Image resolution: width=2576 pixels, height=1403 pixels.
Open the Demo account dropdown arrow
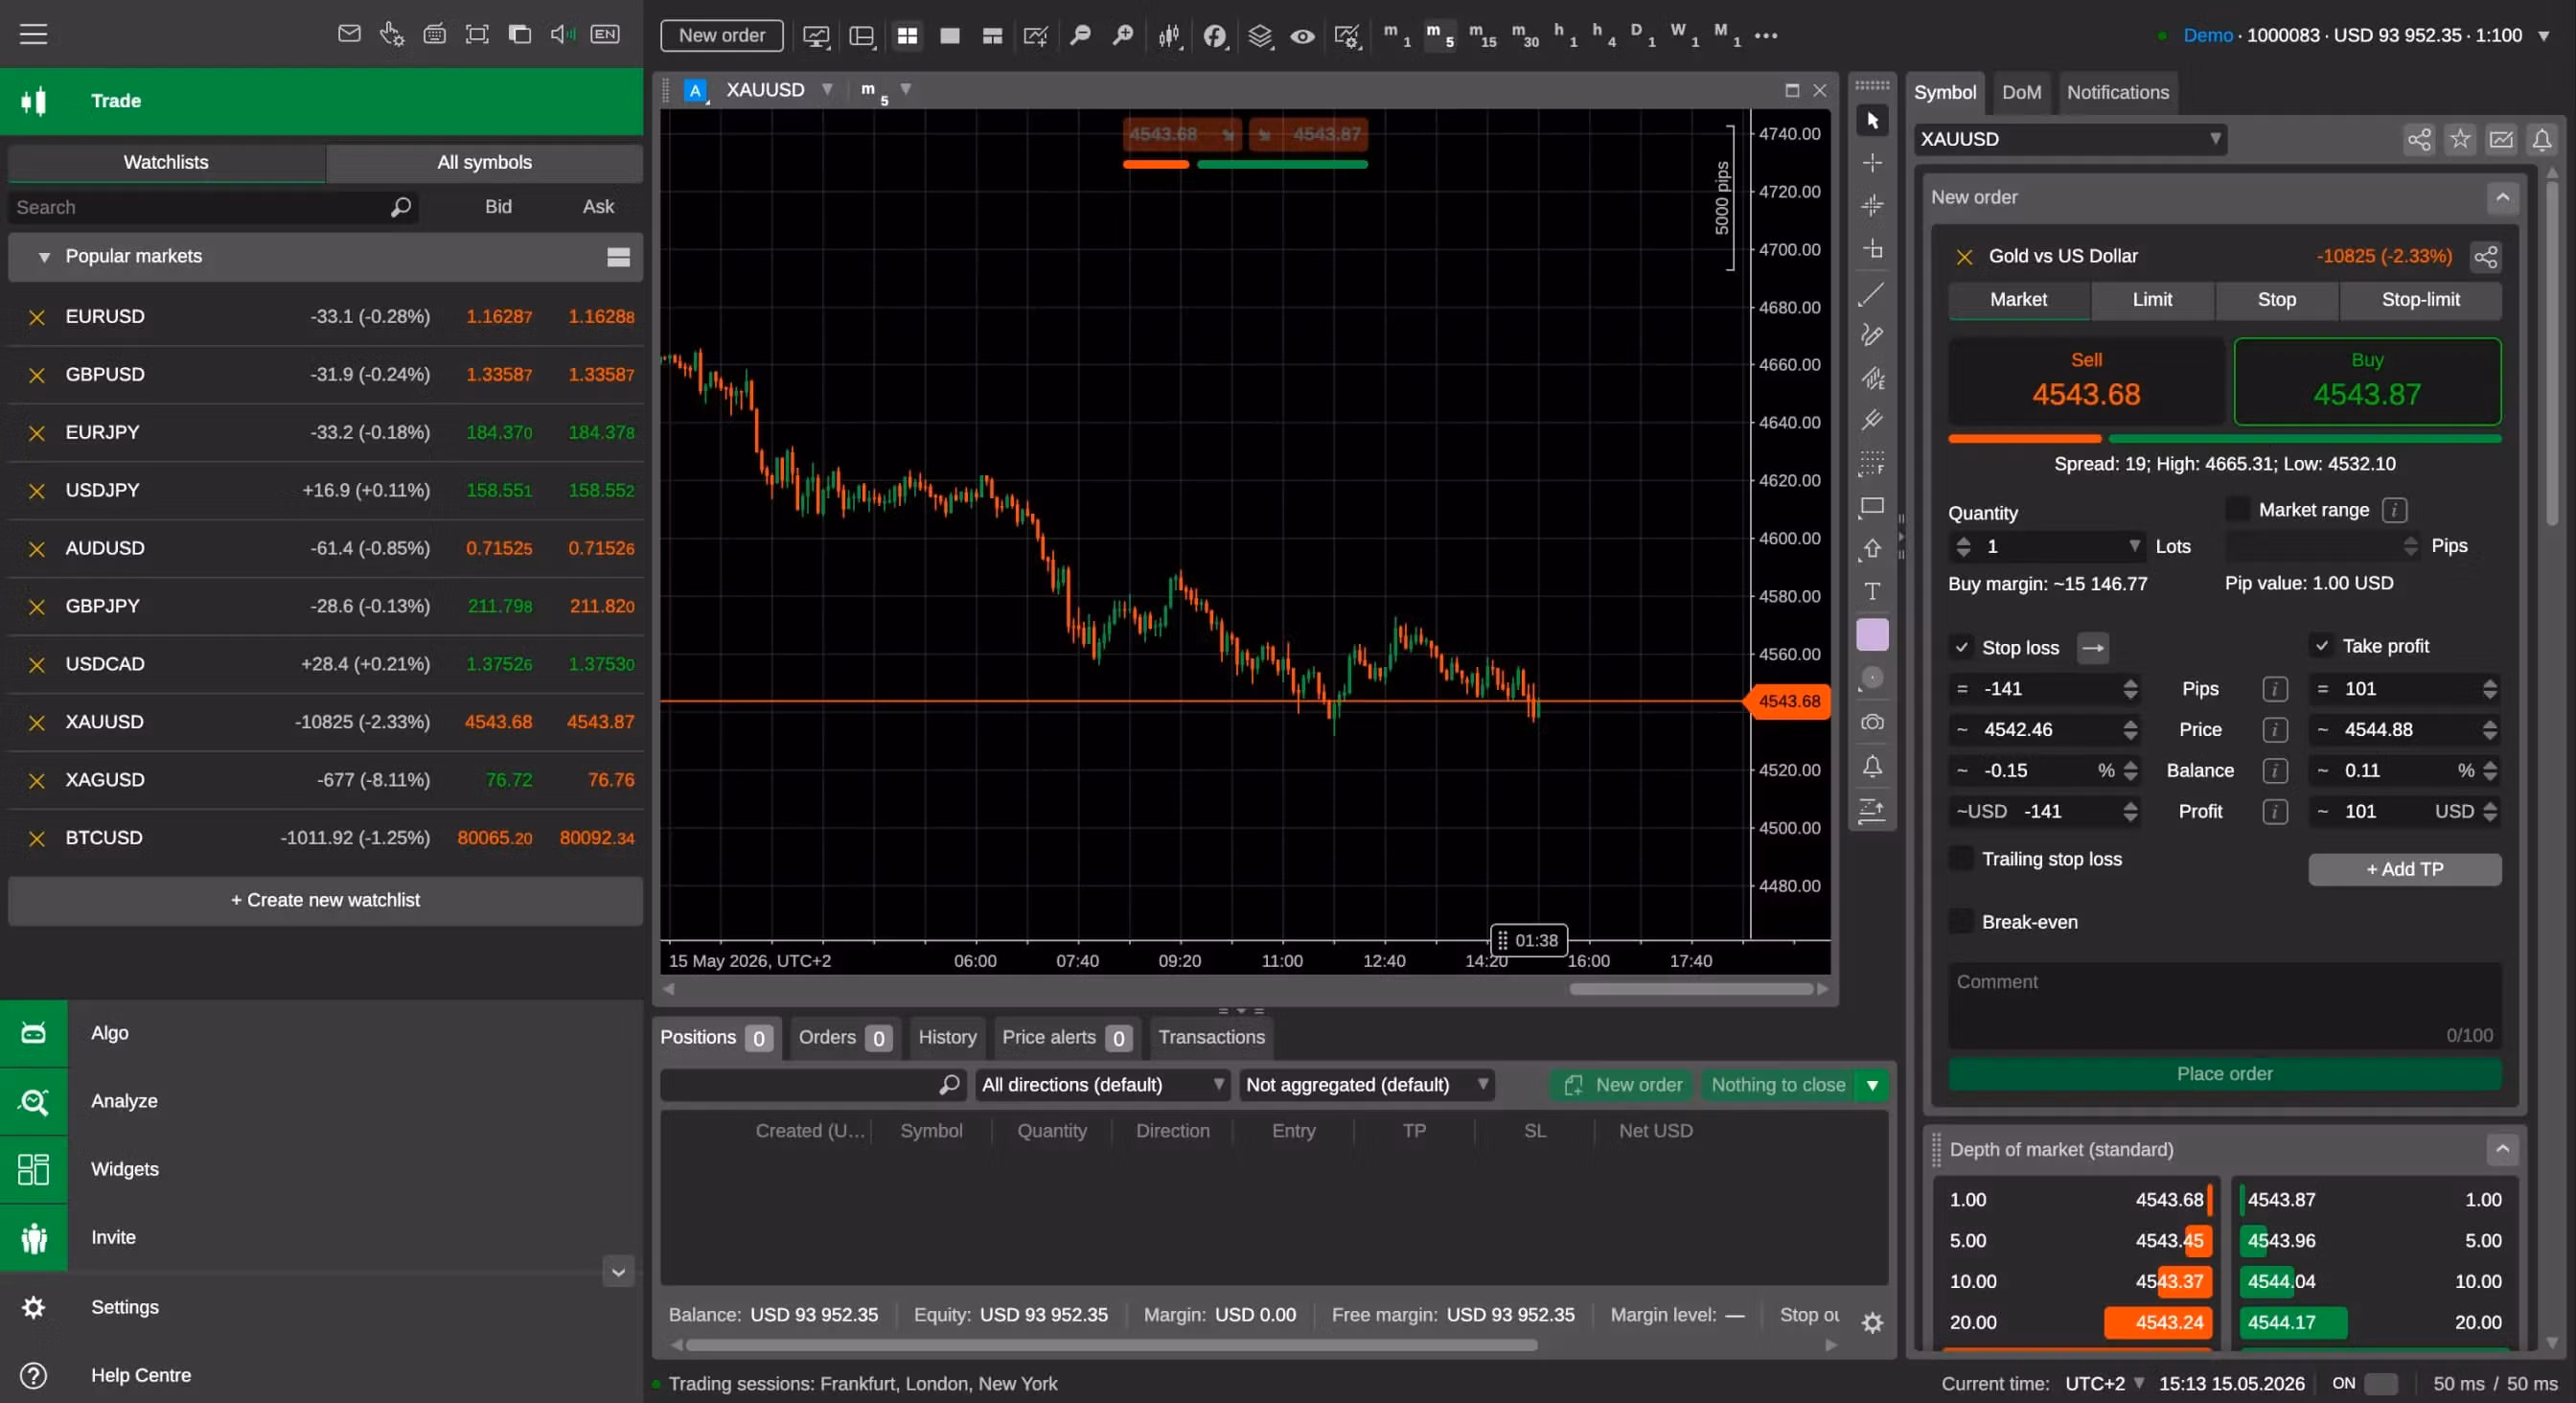pyautogui.click(x=2544, y=36)
